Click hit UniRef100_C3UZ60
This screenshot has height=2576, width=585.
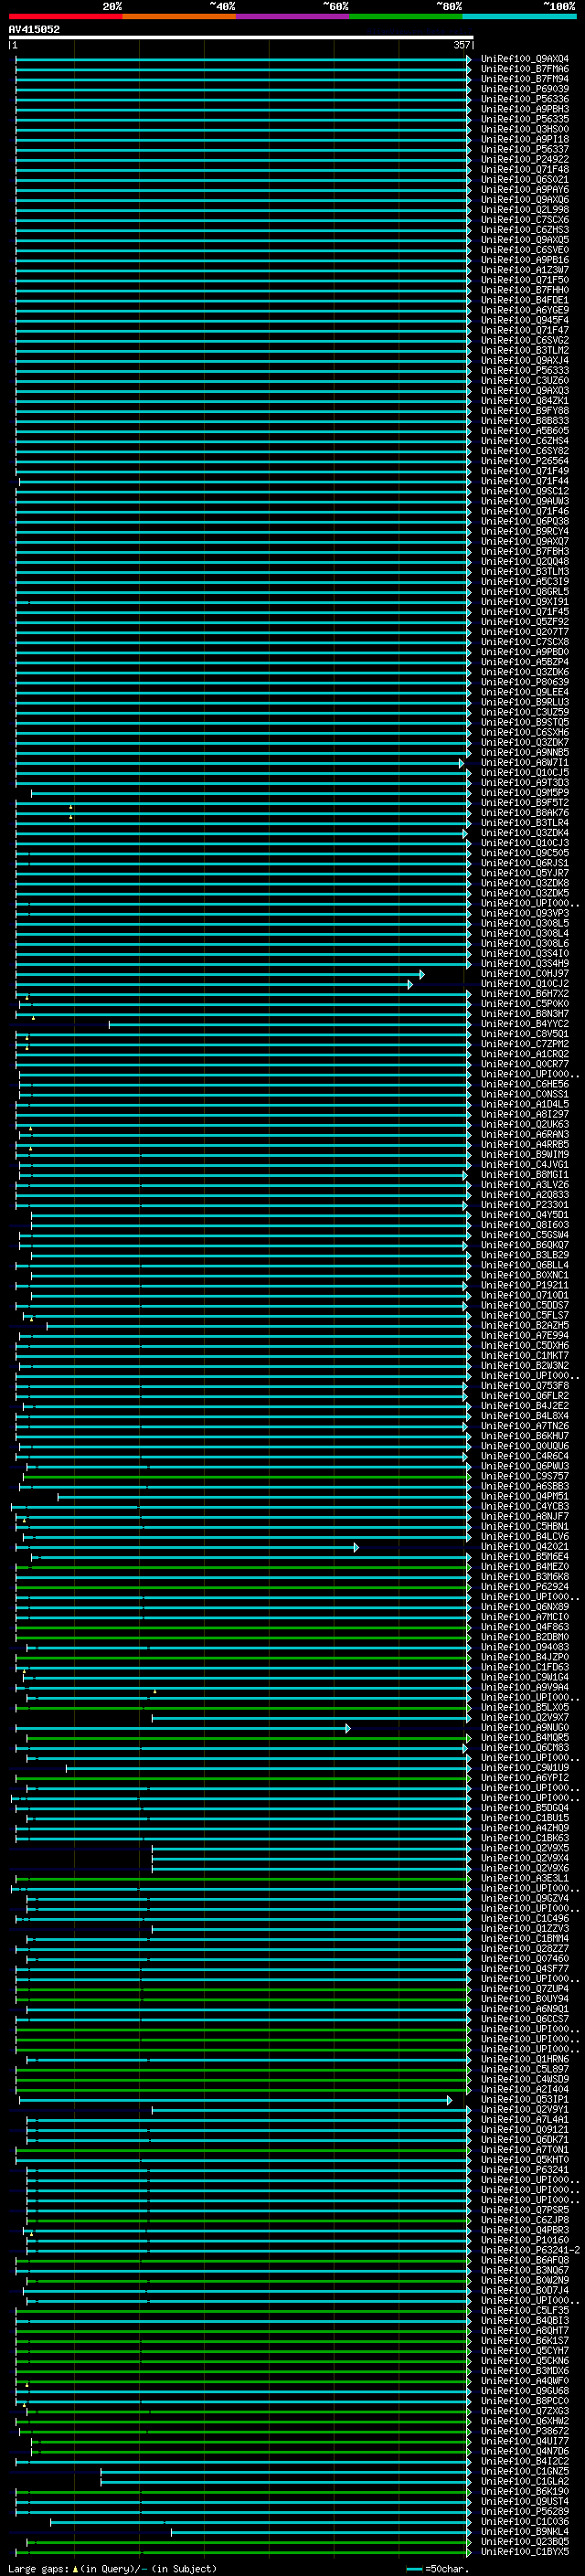tap(525, 380)
